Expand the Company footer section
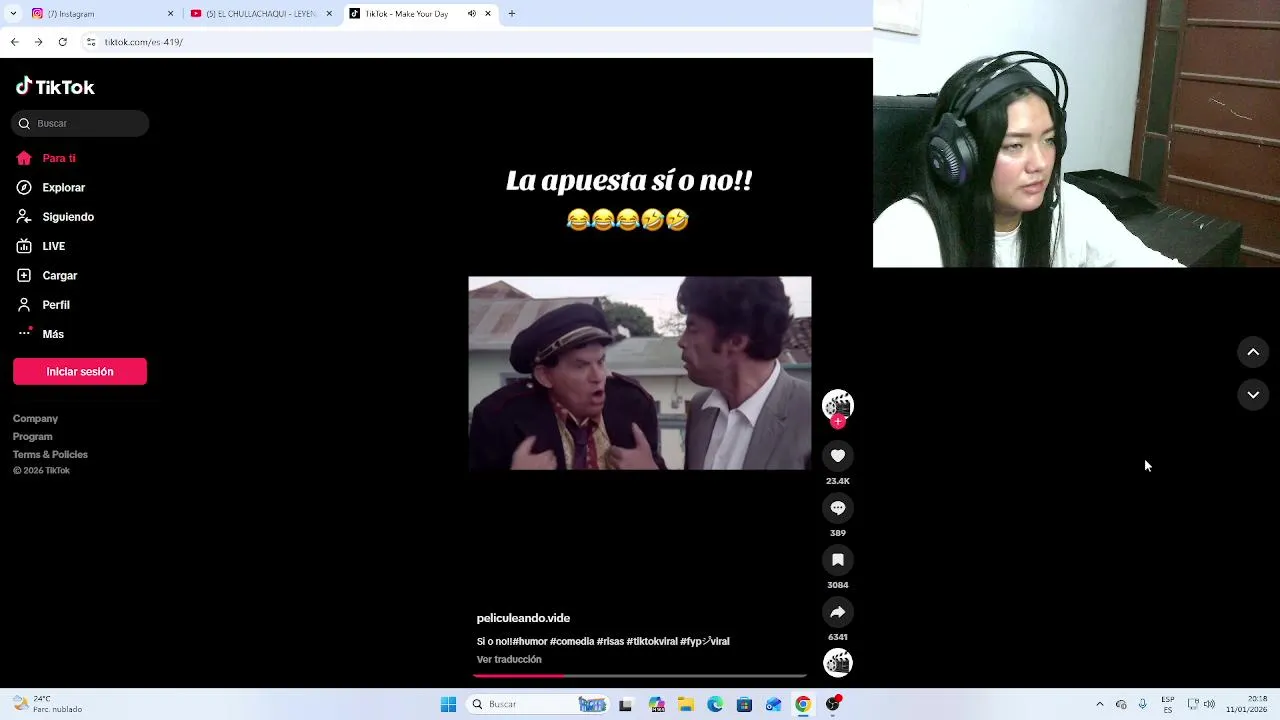The width and height of the screenshot is (1280, 720). (35, 419)
